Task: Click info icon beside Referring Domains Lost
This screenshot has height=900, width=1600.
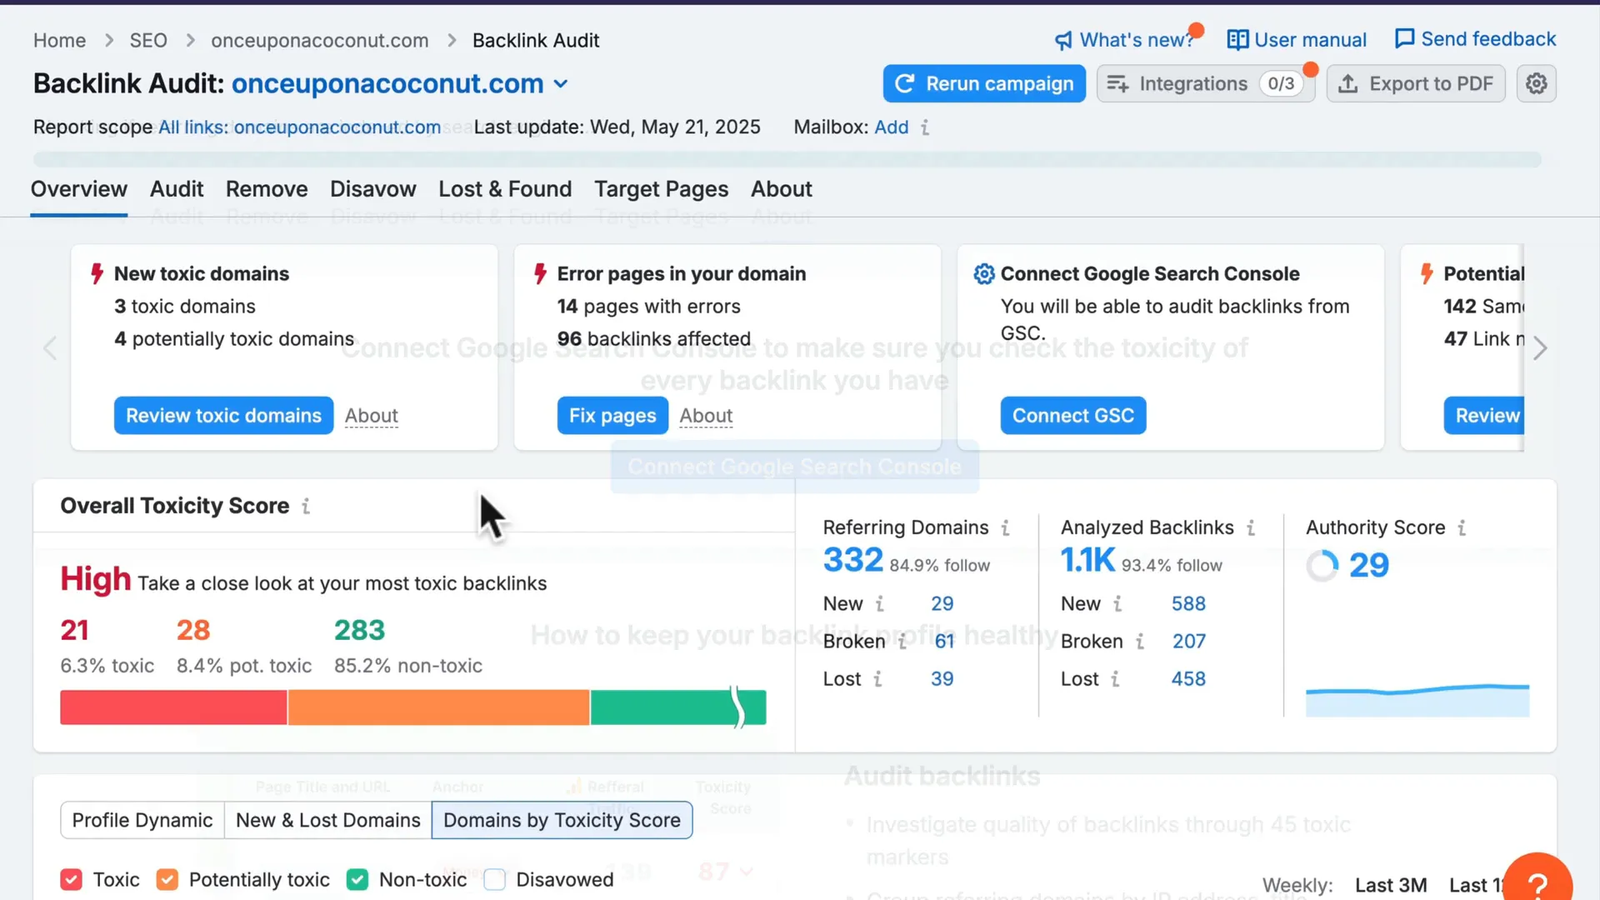Action: (x=878, y=679)
